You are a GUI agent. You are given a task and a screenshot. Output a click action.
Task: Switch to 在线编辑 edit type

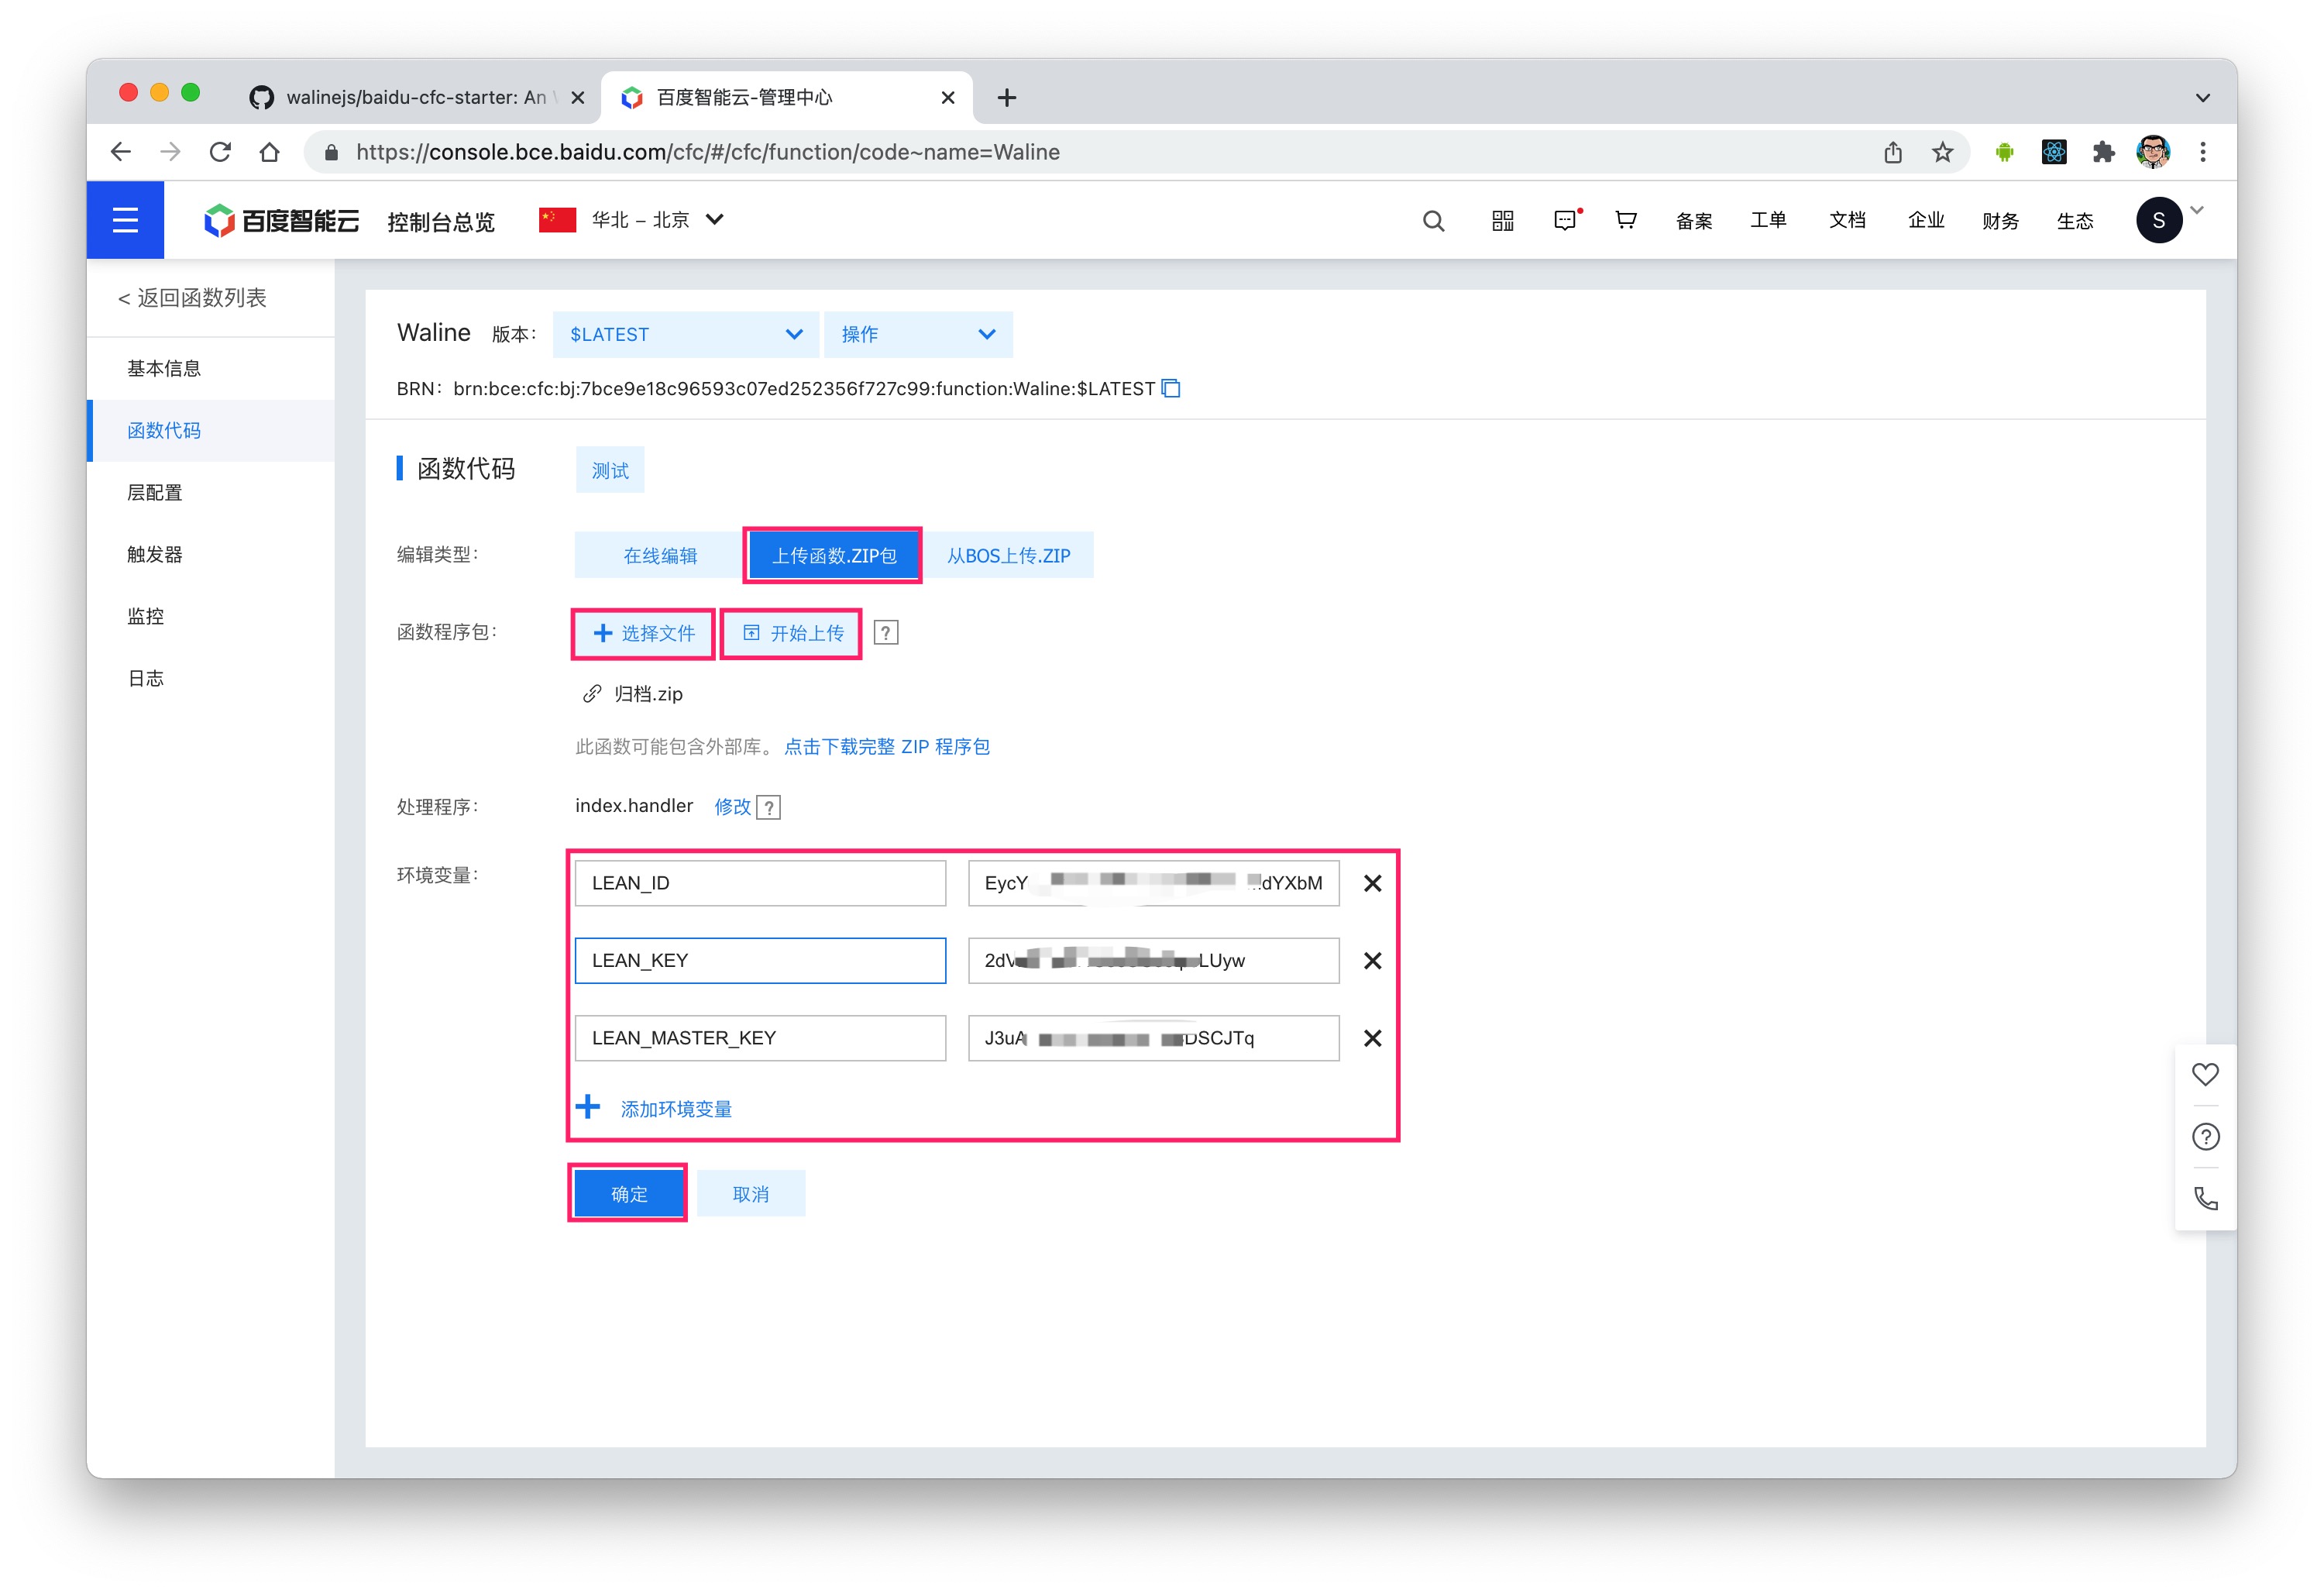click(659, 555)
